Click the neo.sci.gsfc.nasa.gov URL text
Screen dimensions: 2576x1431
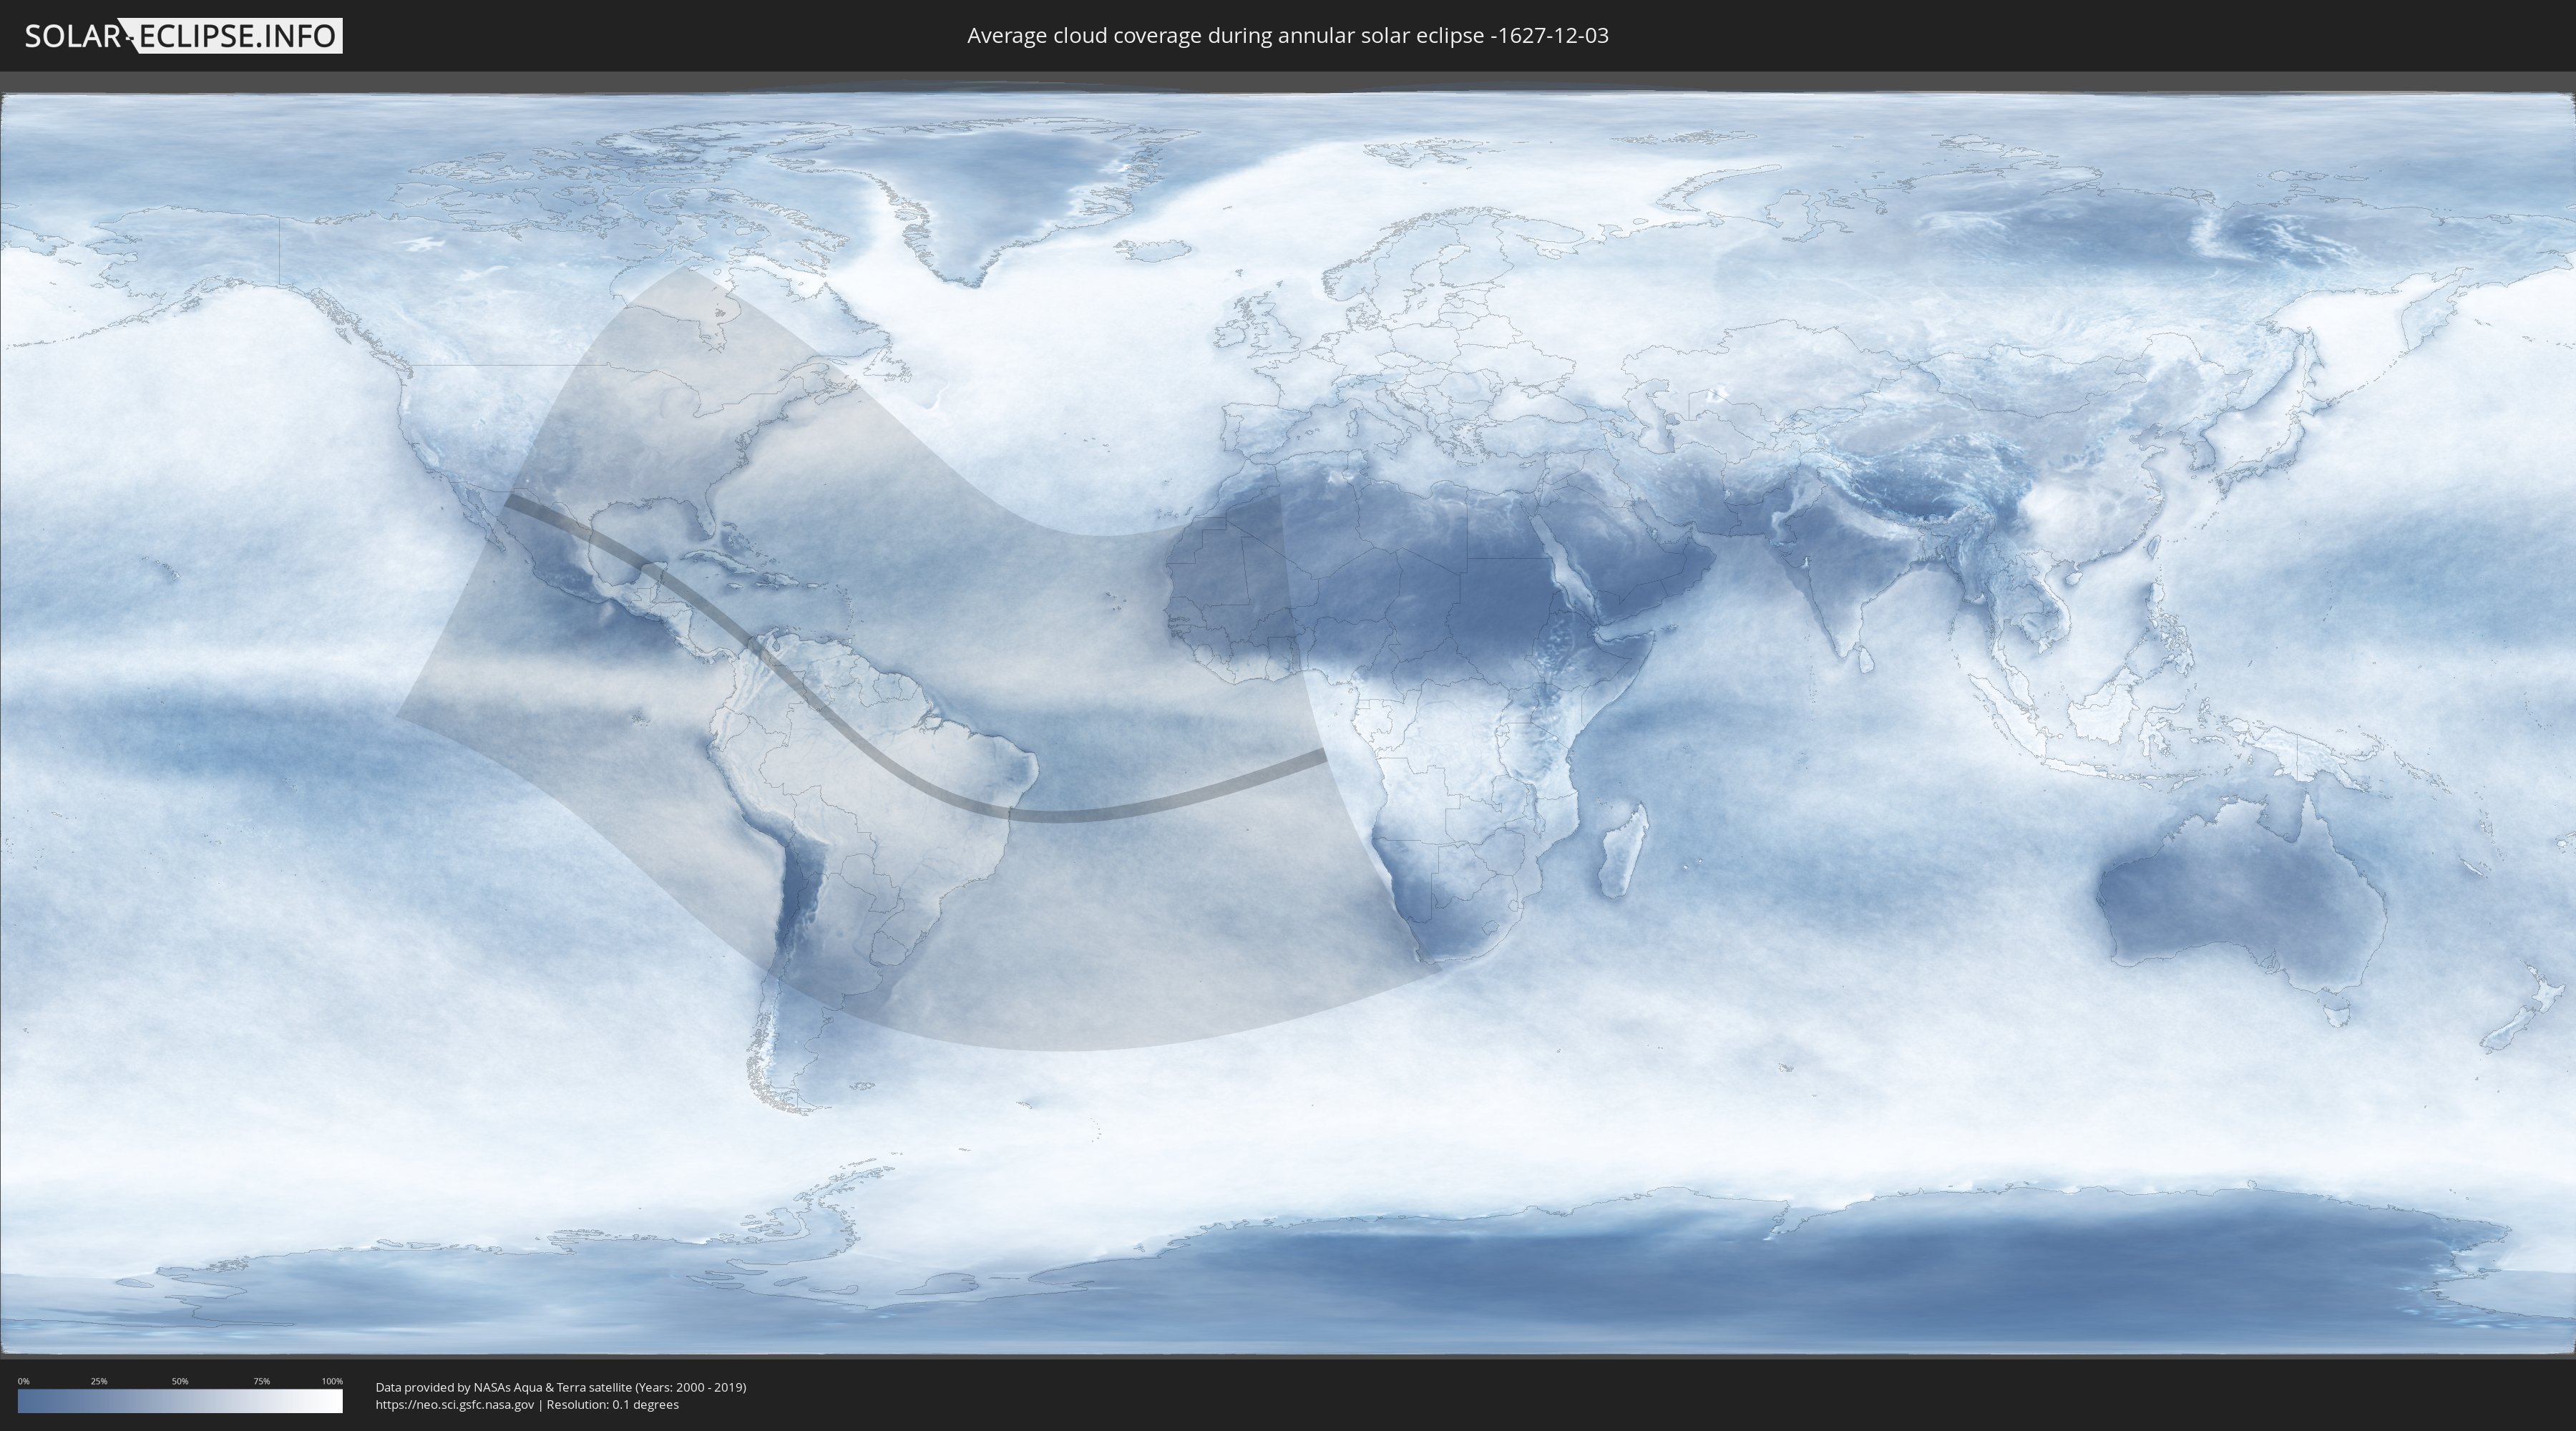coord(455,1404)
